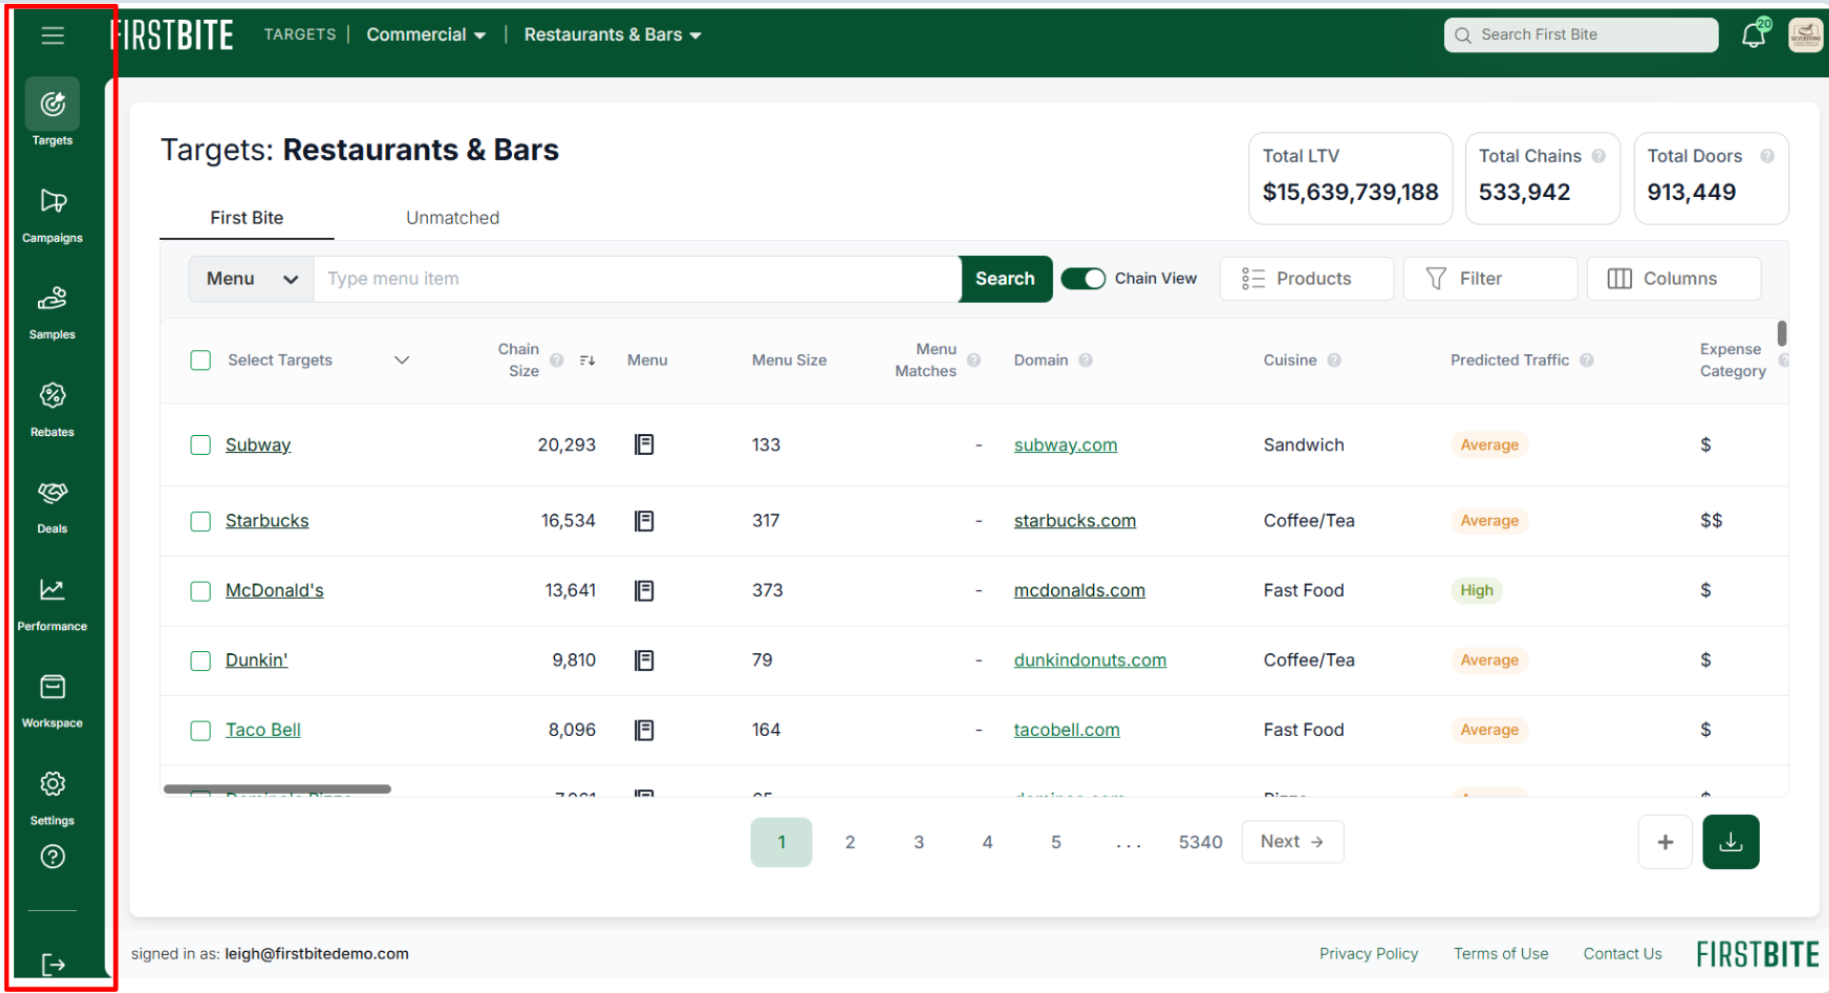
Task: Toggle the Chain View switch
Action: coord(1083,278)
